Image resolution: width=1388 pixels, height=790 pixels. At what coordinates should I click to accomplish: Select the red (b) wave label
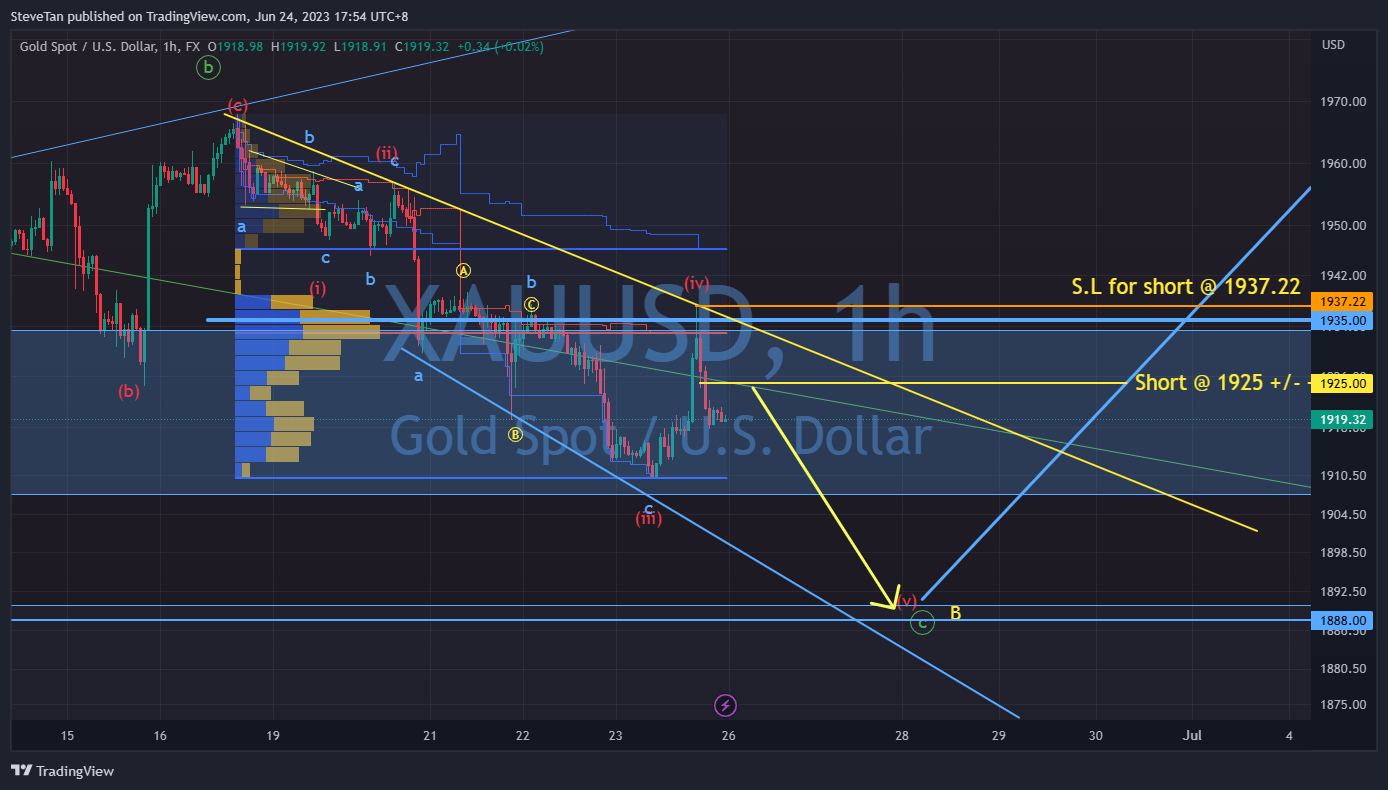pos(128,391)
